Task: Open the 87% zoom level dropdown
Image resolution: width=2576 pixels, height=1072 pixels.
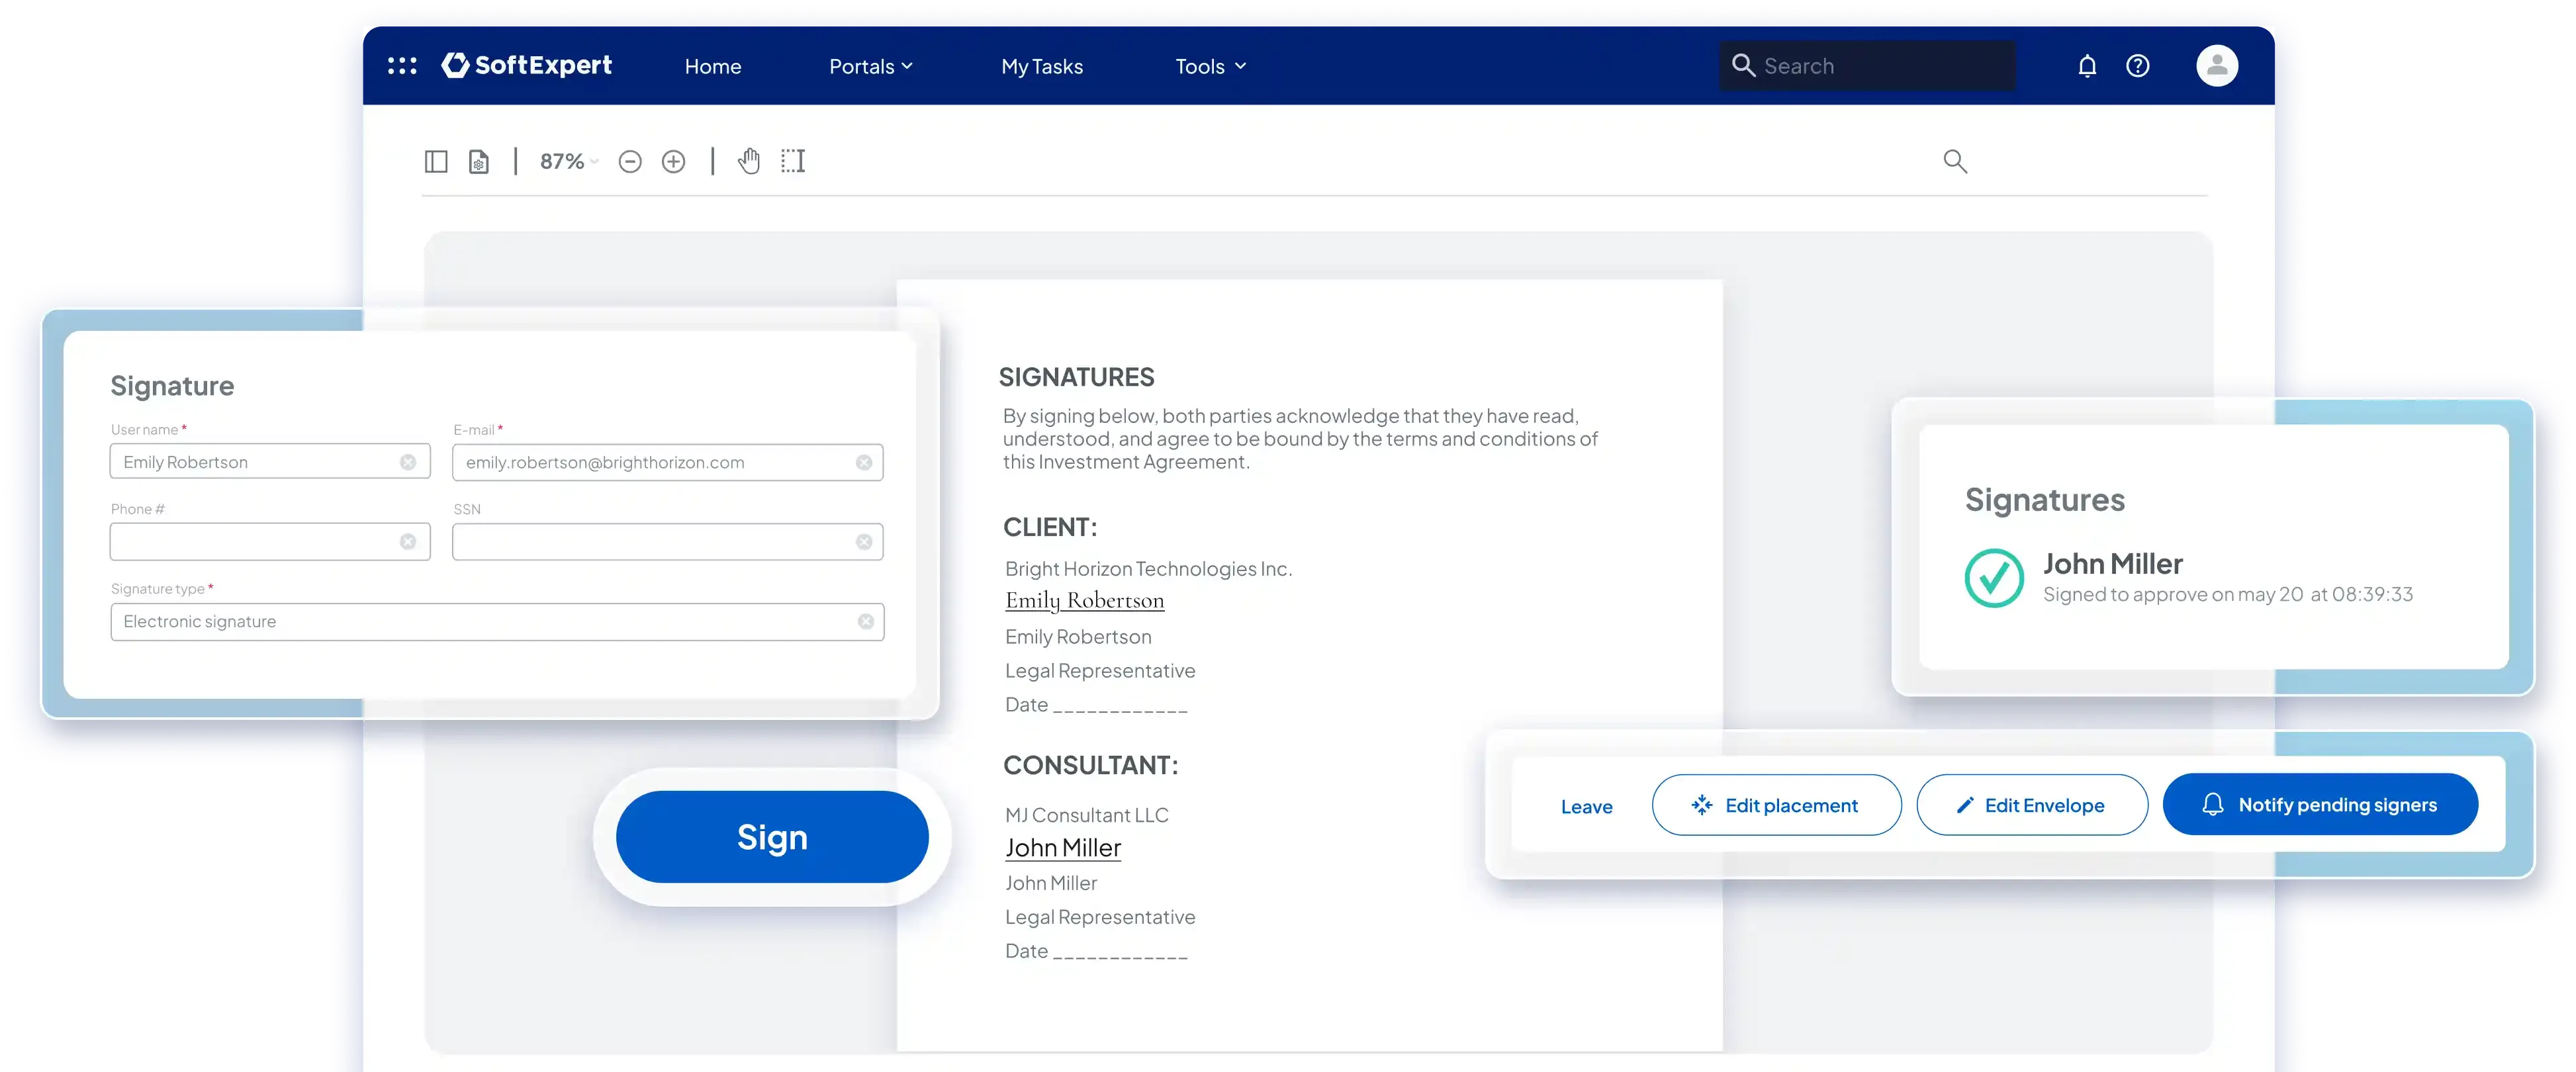Action: pos(569,161)
